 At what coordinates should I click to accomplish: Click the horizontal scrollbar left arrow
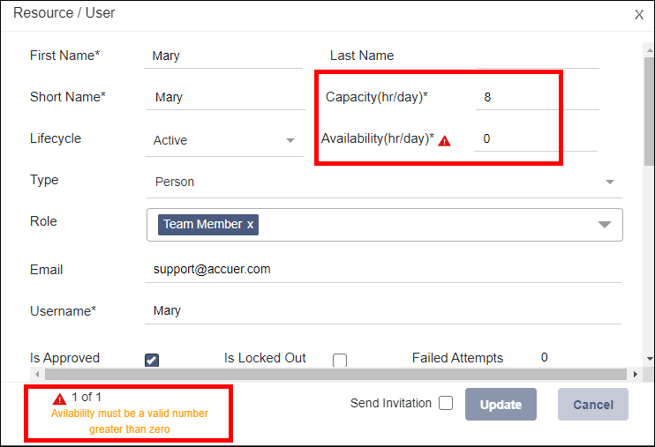tap(37, 374)
